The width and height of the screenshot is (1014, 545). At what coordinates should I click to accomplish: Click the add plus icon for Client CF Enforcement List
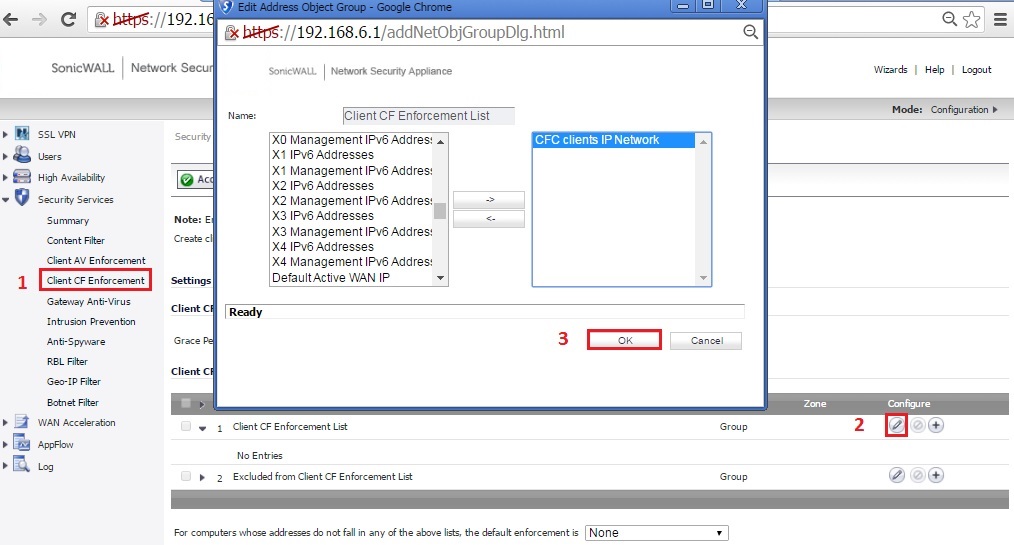(x=936, y=425)
